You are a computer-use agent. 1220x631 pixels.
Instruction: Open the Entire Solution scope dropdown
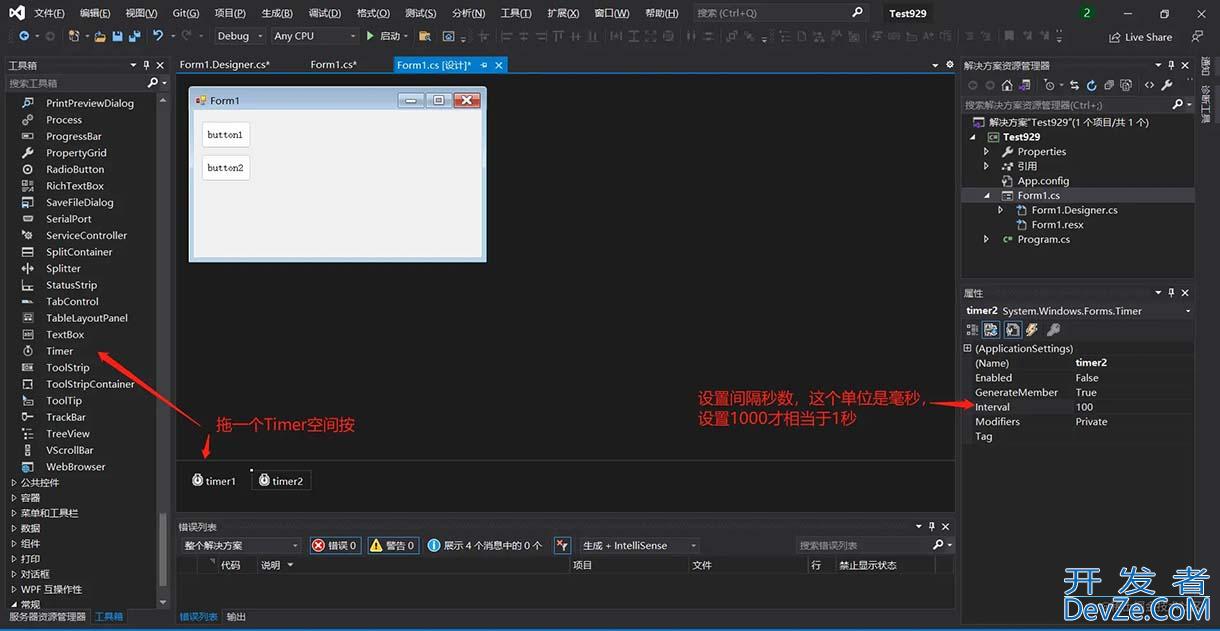240,545
